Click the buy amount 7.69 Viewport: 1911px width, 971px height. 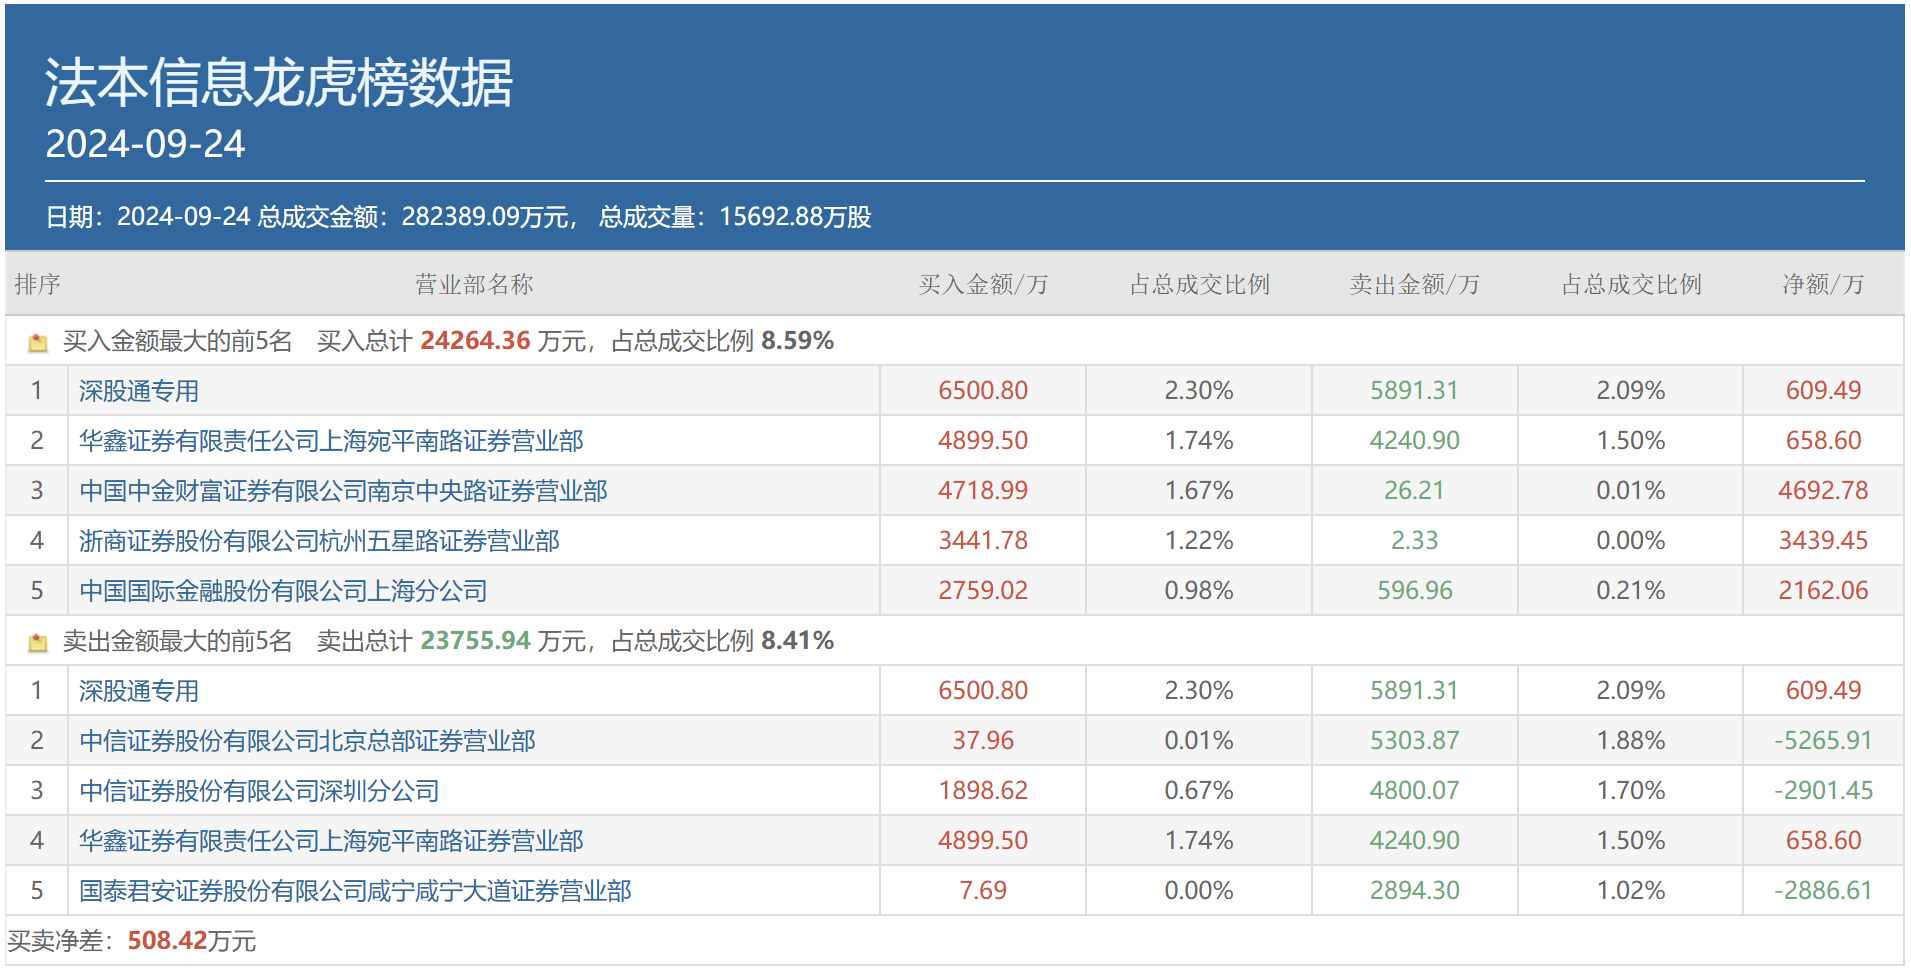coord(983,891)
